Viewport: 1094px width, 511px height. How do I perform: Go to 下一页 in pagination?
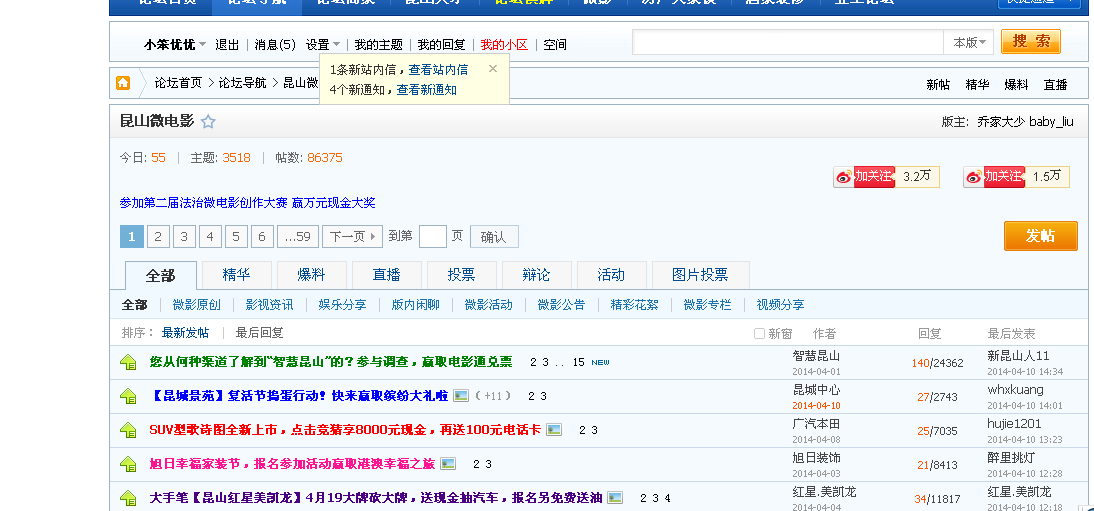pyautogui.click(x=352, y=237)
